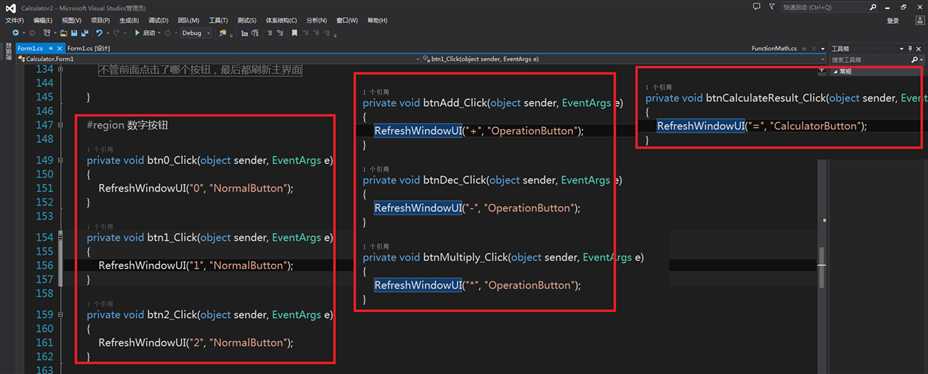Open the 编辑(E) menu
Viewport: 928px width, 374px height.
pos(43,20)
